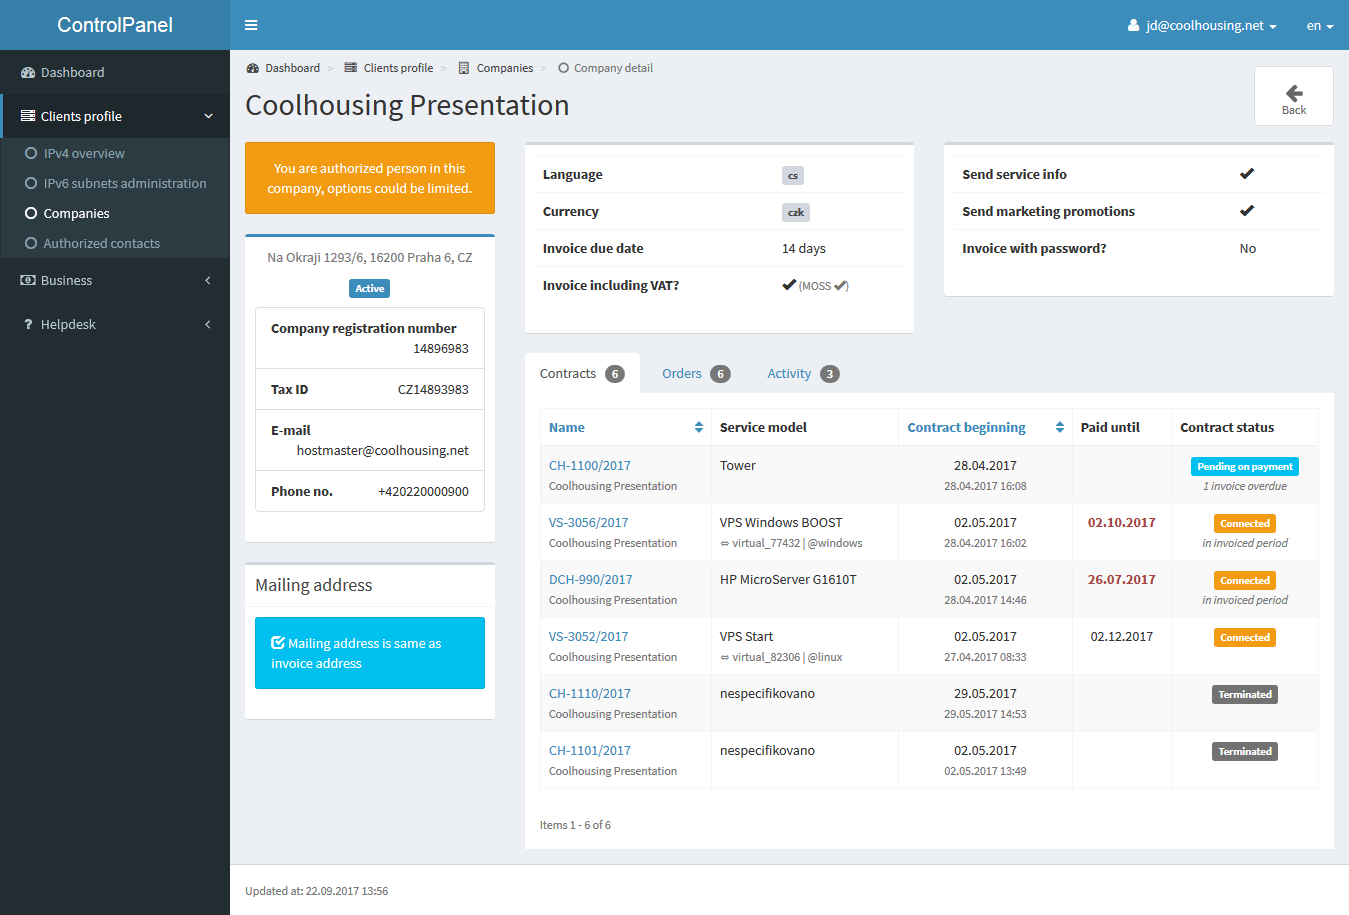The height and width of the screenshot is (915, 1349).
Task: Click the Terminated badge for CH-1110/2017
Action: [x=1245, y=695]
